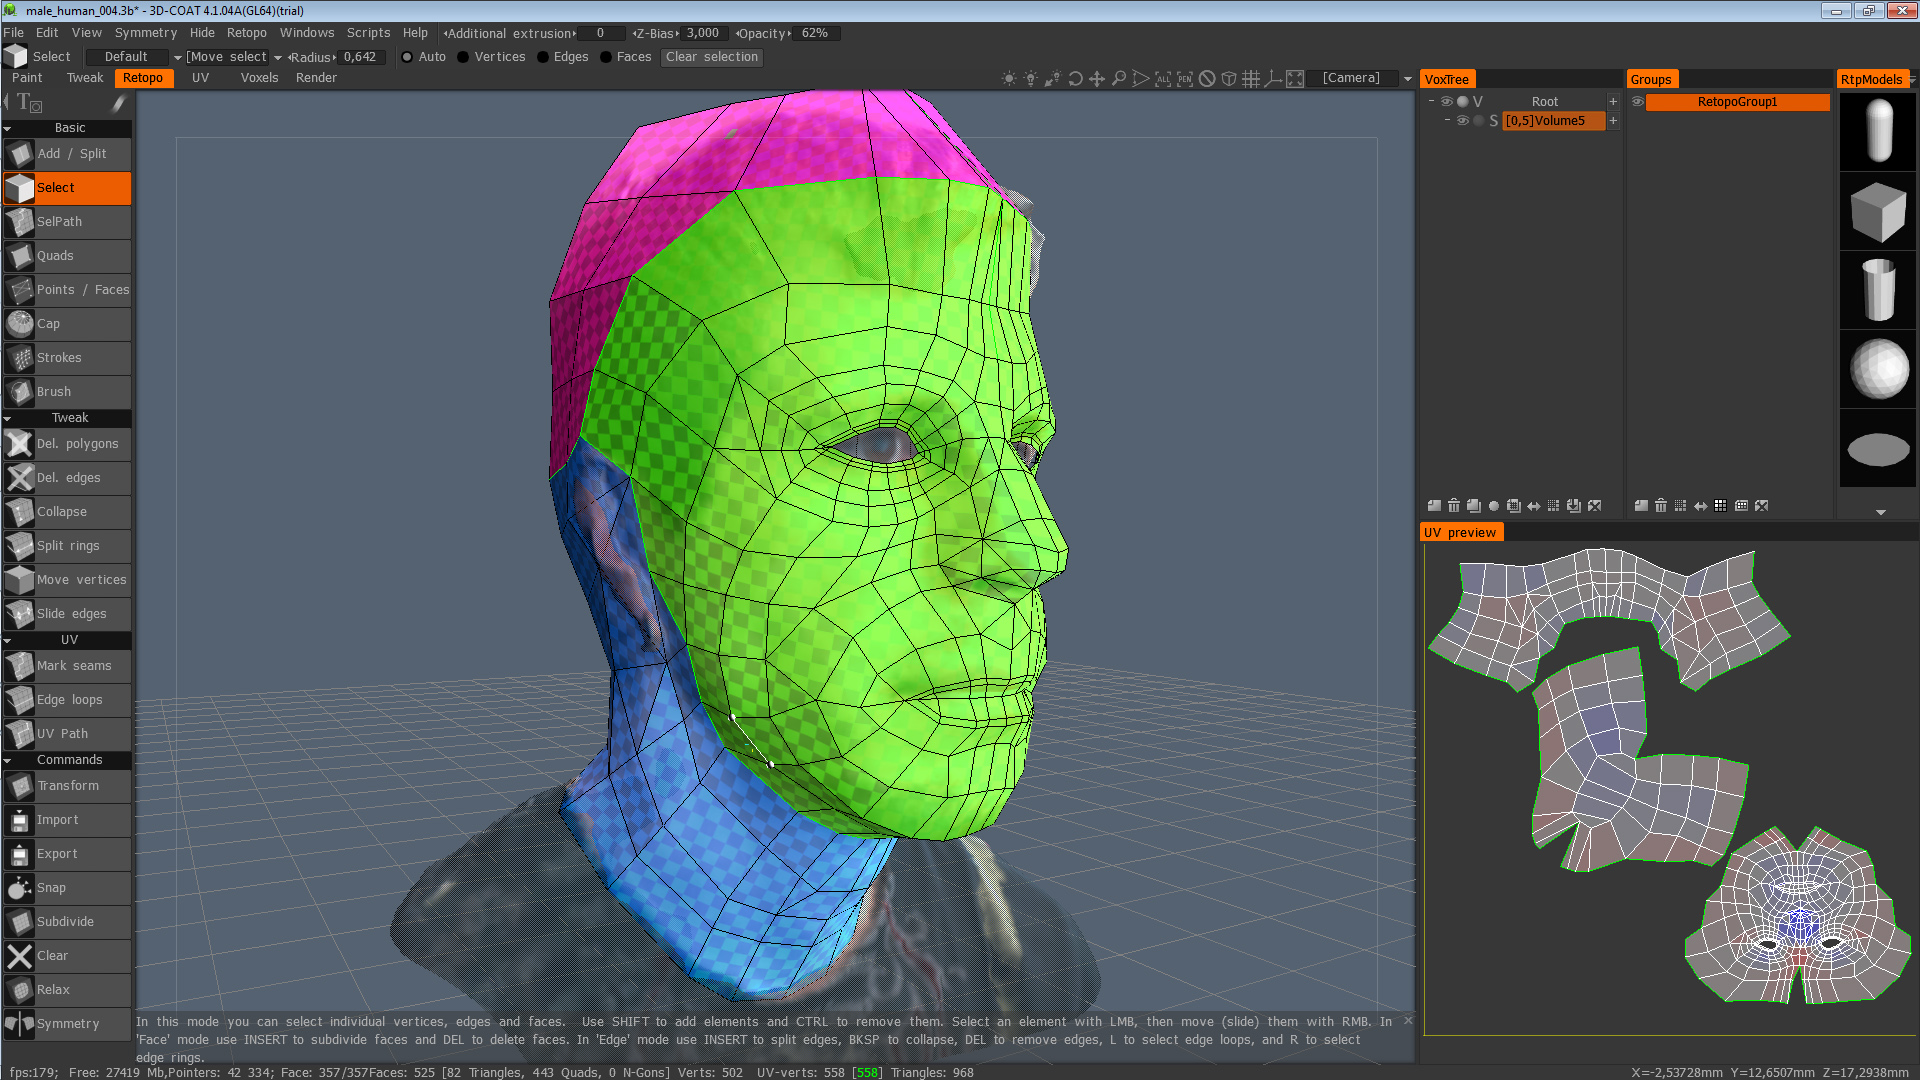Collapse the Root node in VoxTree
This screenshot has width=1920, height=1080.
click(1432, 101)
